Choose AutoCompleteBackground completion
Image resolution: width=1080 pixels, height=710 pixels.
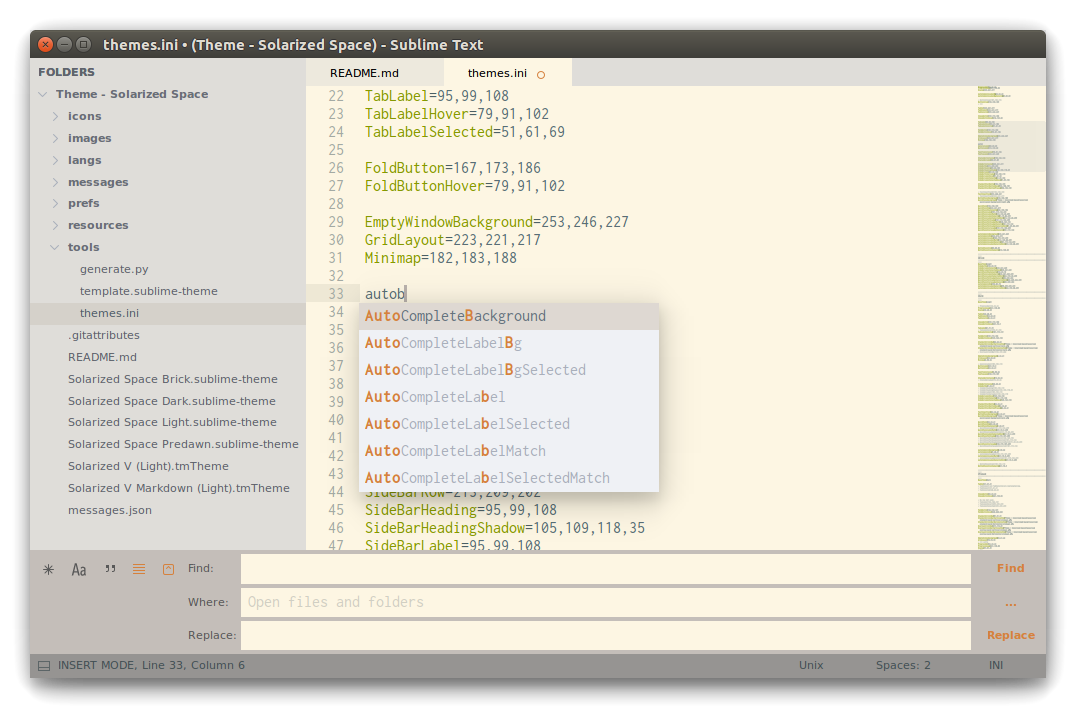pos(509,316)
